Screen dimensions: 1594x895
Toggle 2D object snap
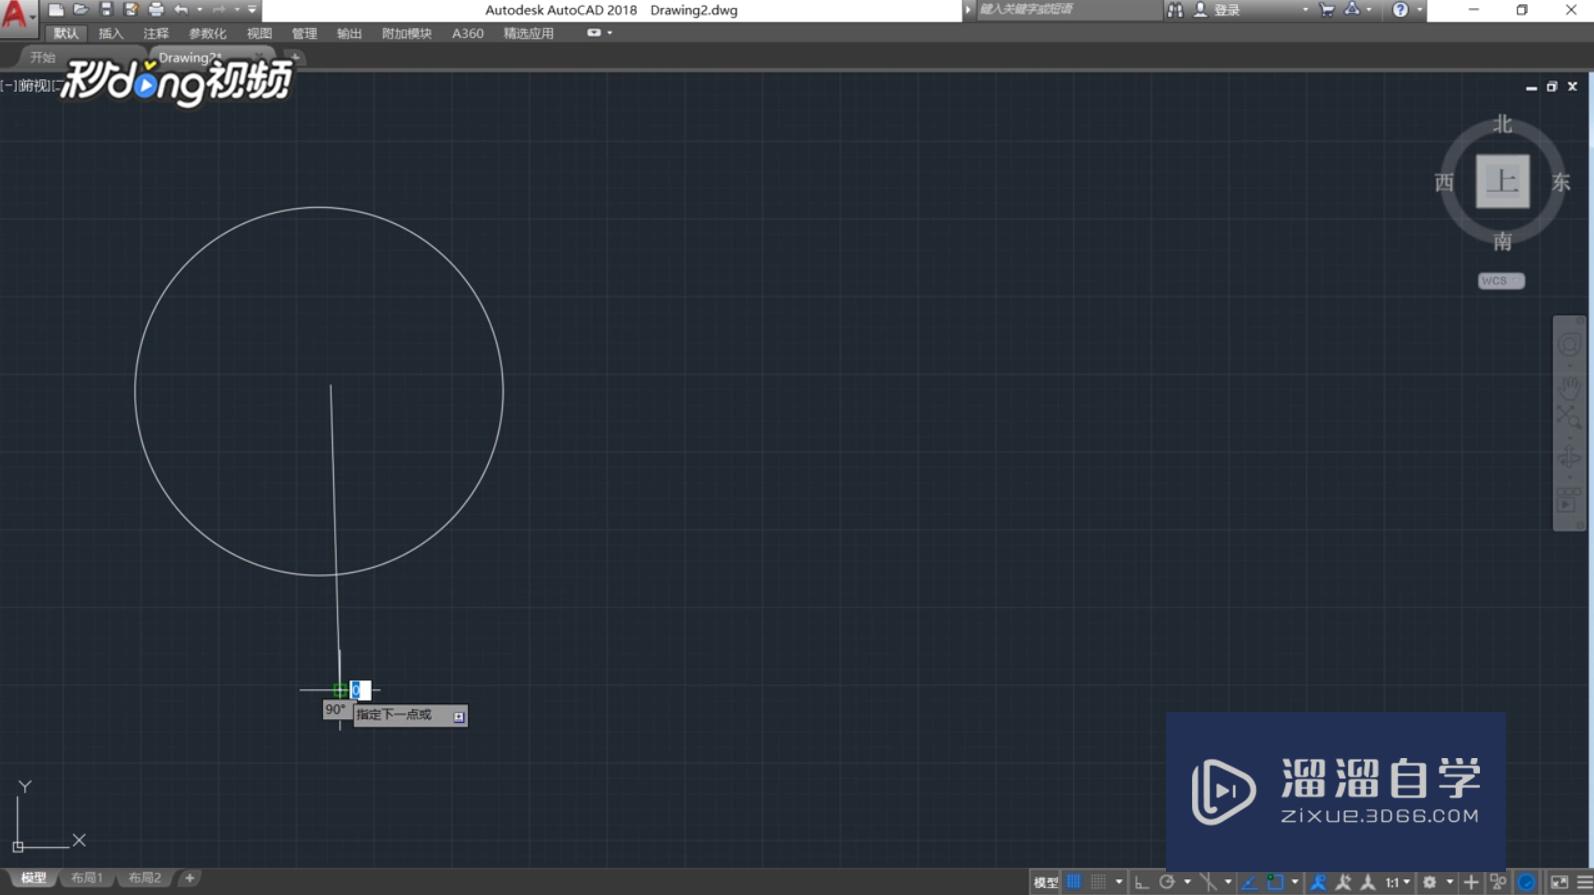point(1275,882)
